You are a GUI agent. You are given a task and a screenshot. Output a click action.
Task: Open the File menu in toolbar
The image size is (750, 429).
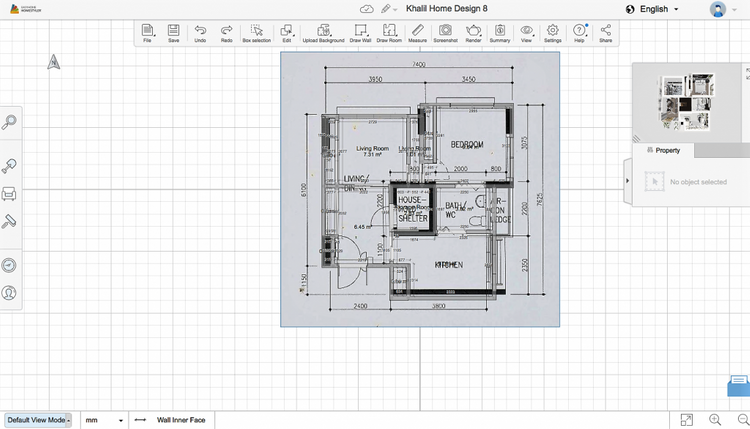coord(147,33)
